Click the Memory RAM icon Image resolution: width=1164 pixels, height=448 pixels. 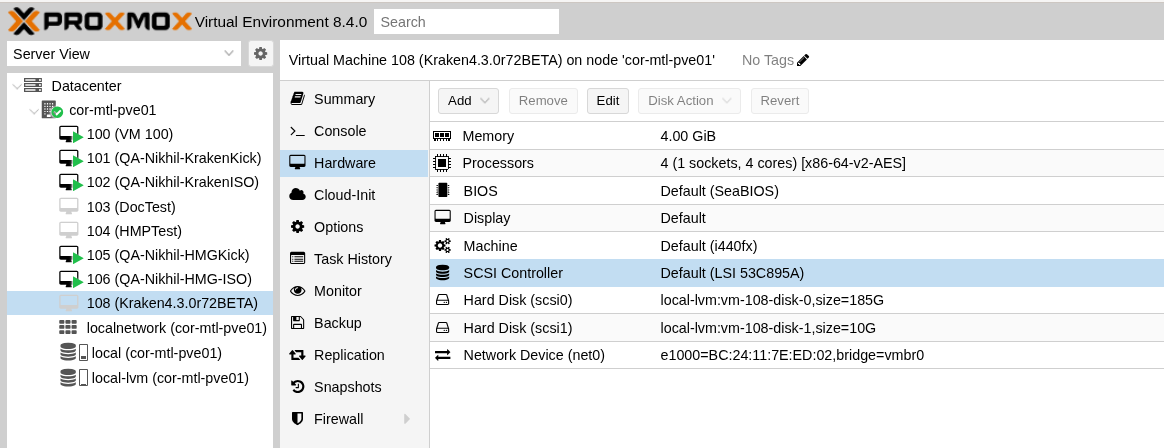click(x=442, y=136)
